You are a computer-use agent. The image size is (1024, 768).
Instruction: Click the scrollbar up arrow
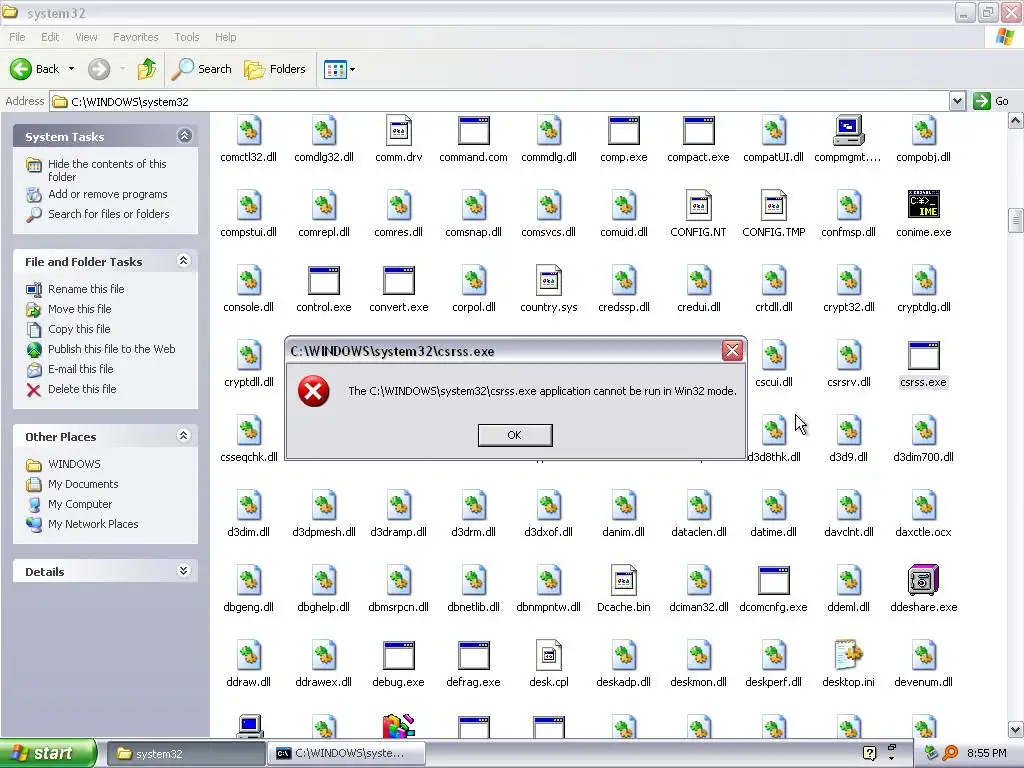[x=1015, y=121]
